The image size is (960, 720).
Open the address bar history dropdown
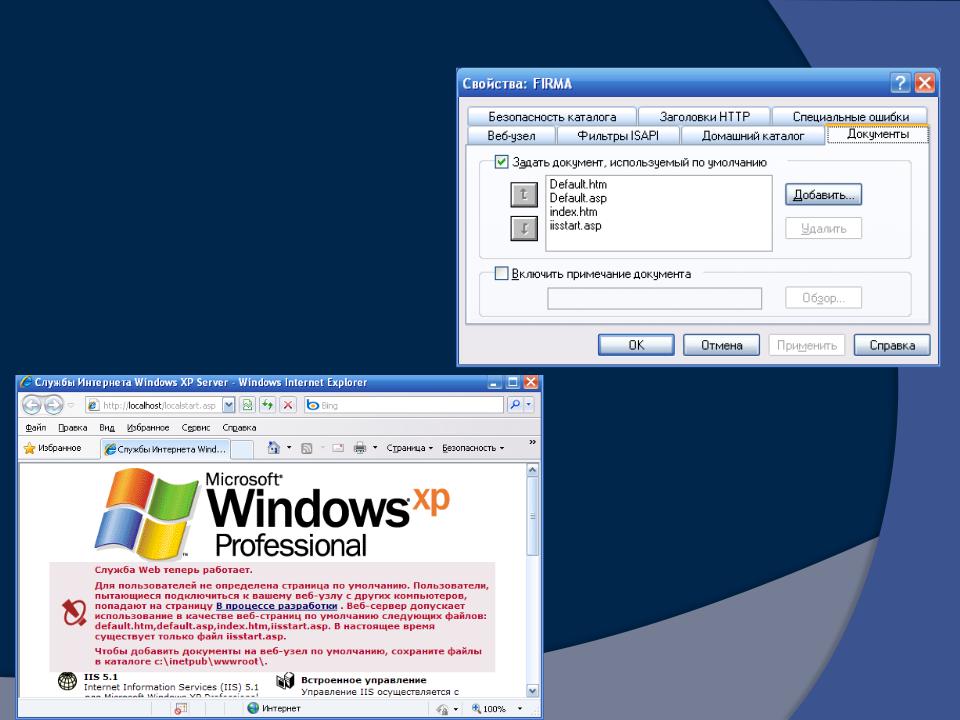pyautogui.click(x=228, y=405)
